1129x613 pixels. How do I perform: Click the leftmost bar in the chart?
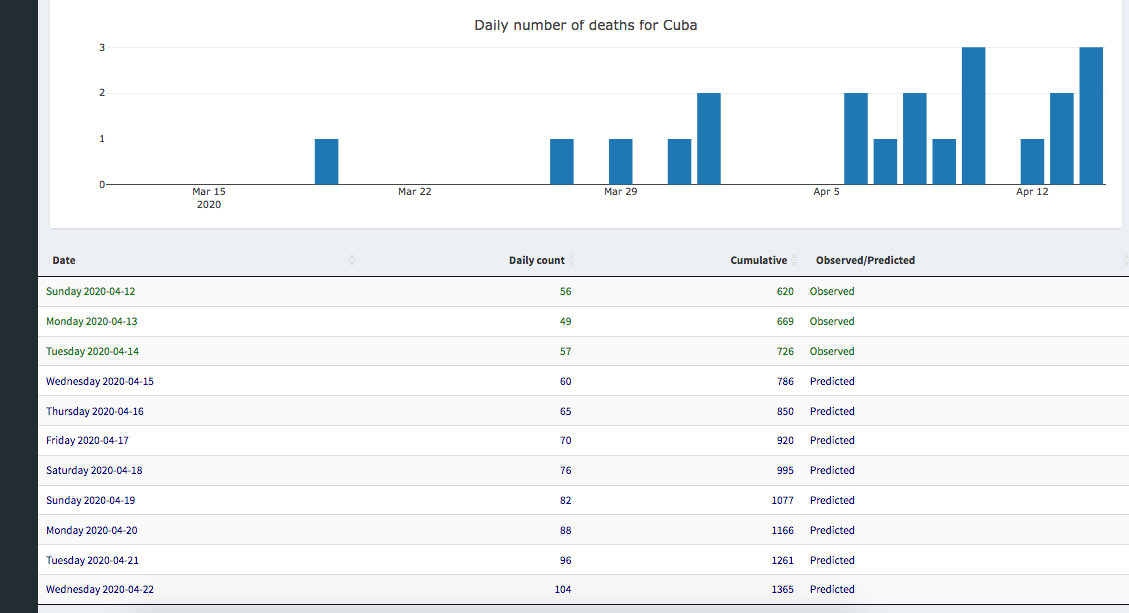coord(327,162)
